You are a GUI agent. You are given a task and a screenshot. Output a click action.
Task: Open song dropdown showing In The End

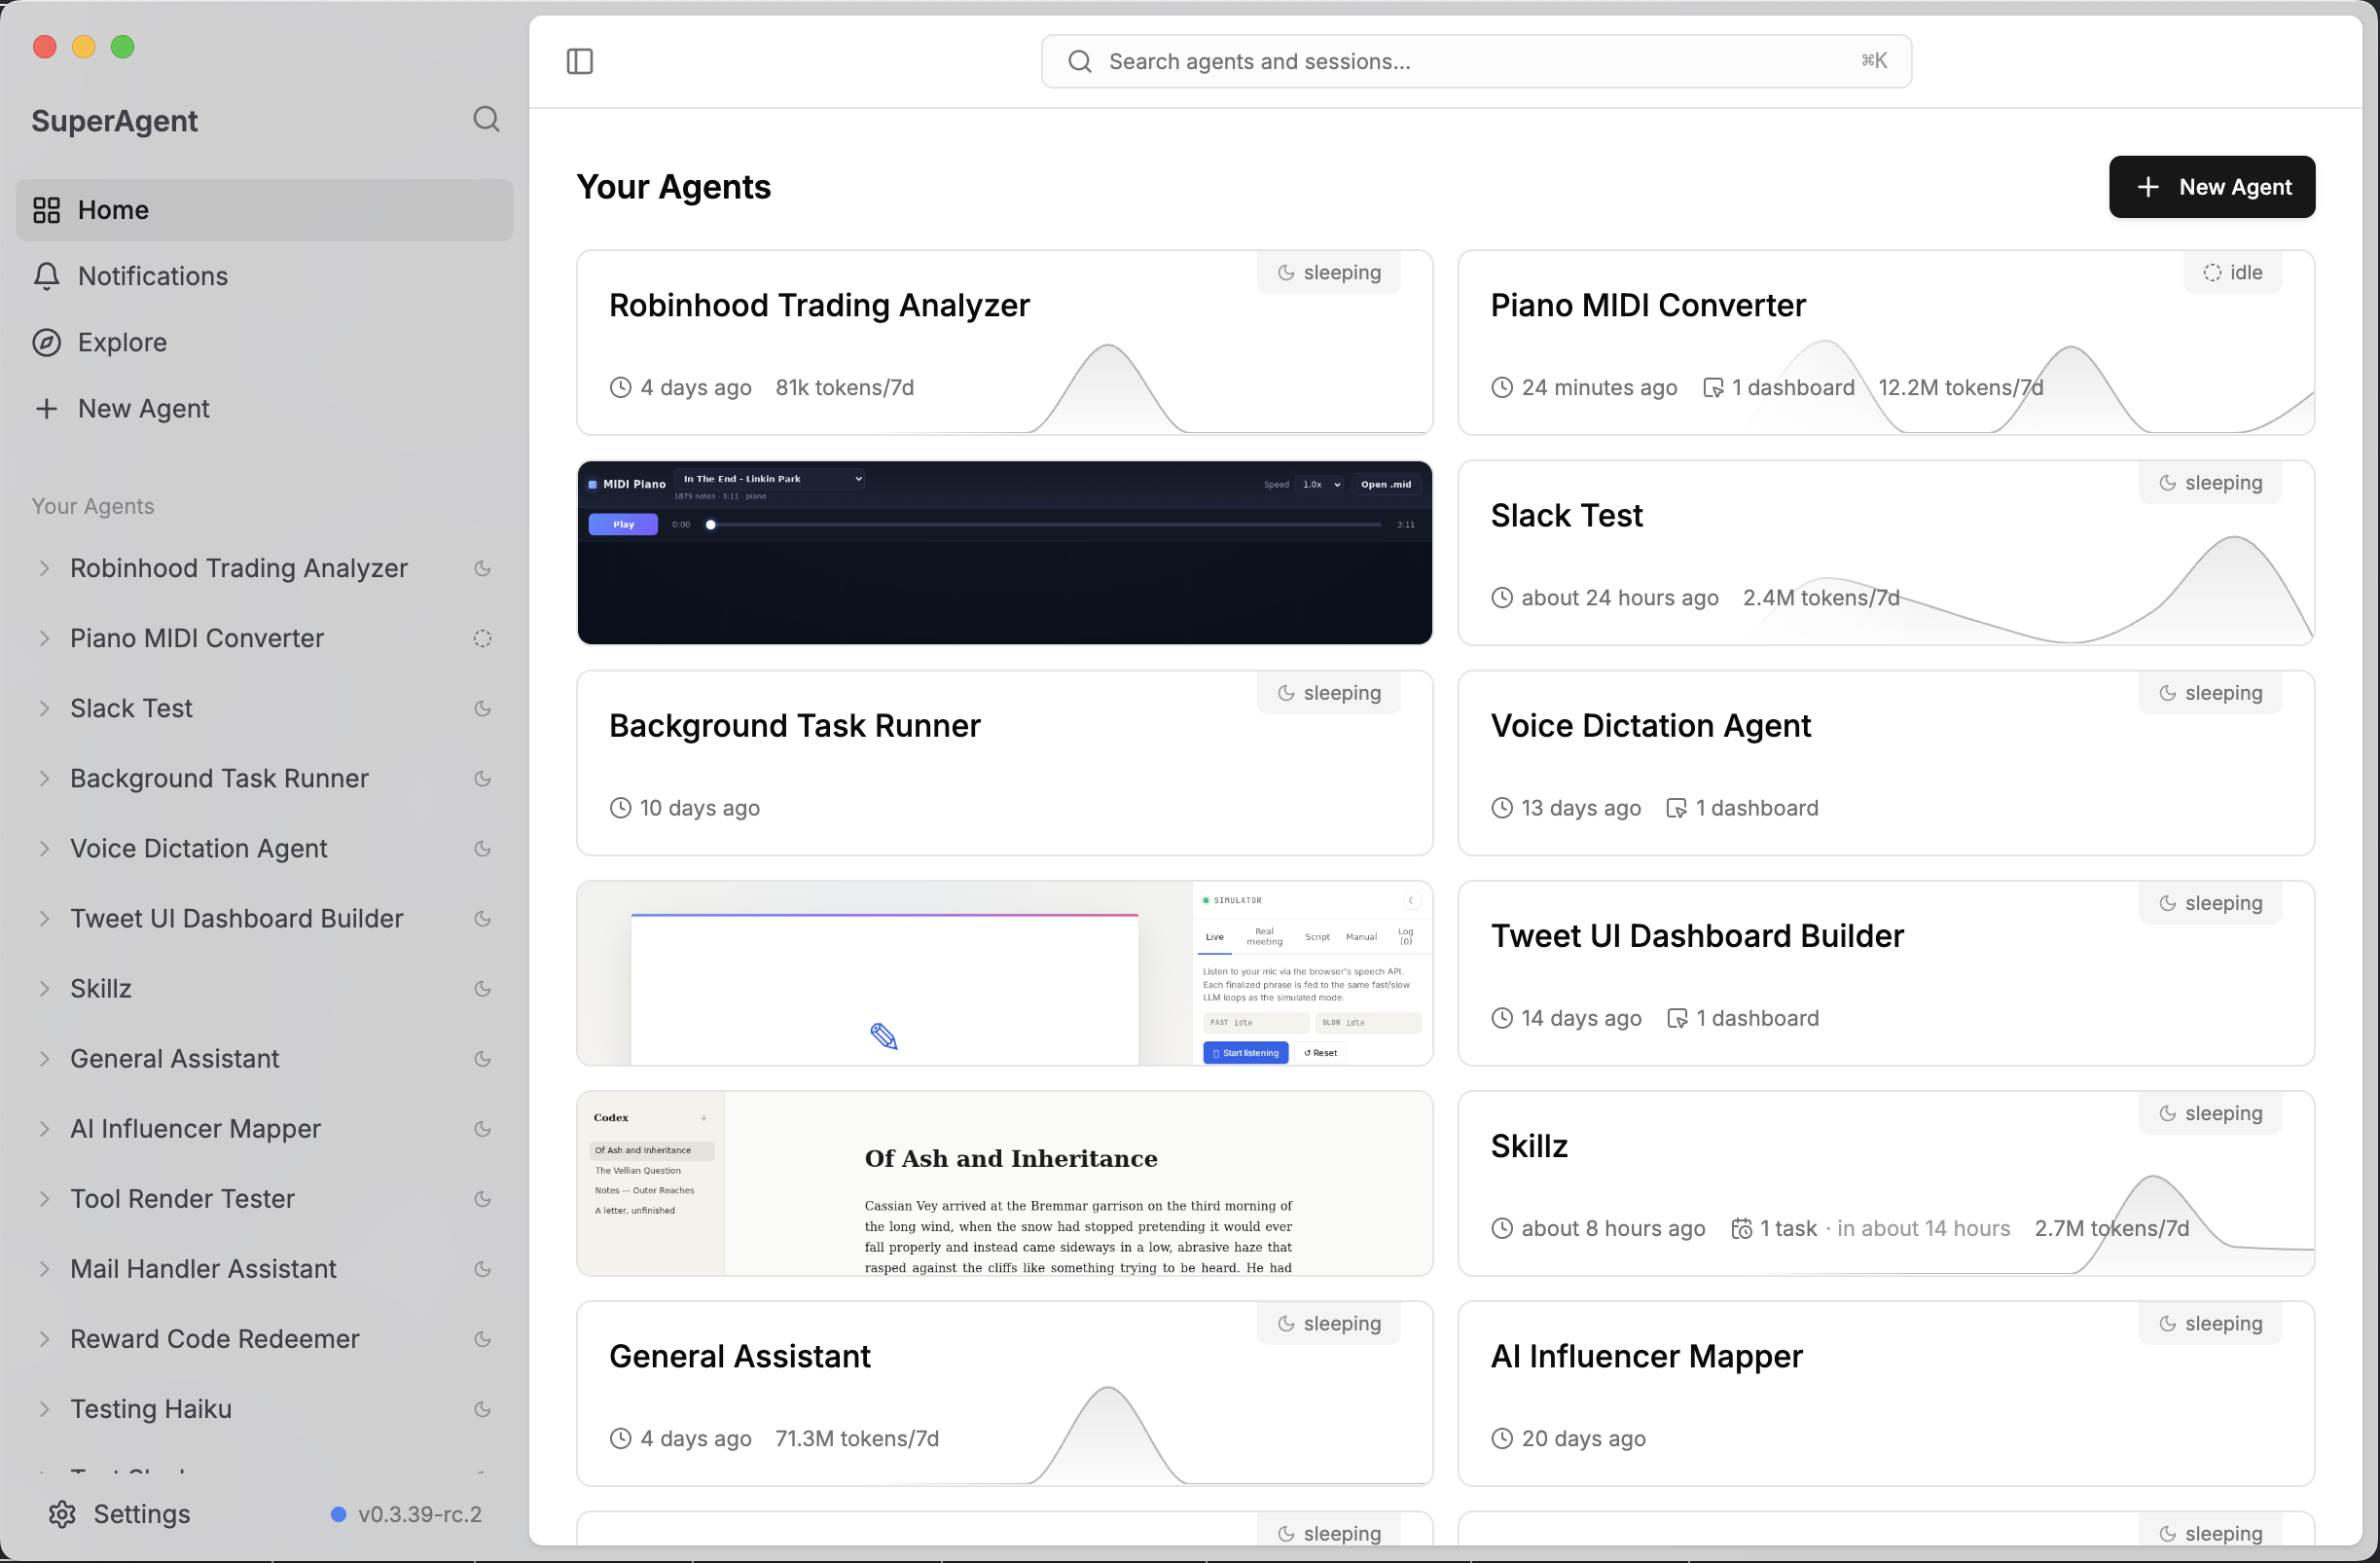tap(770, 479)
